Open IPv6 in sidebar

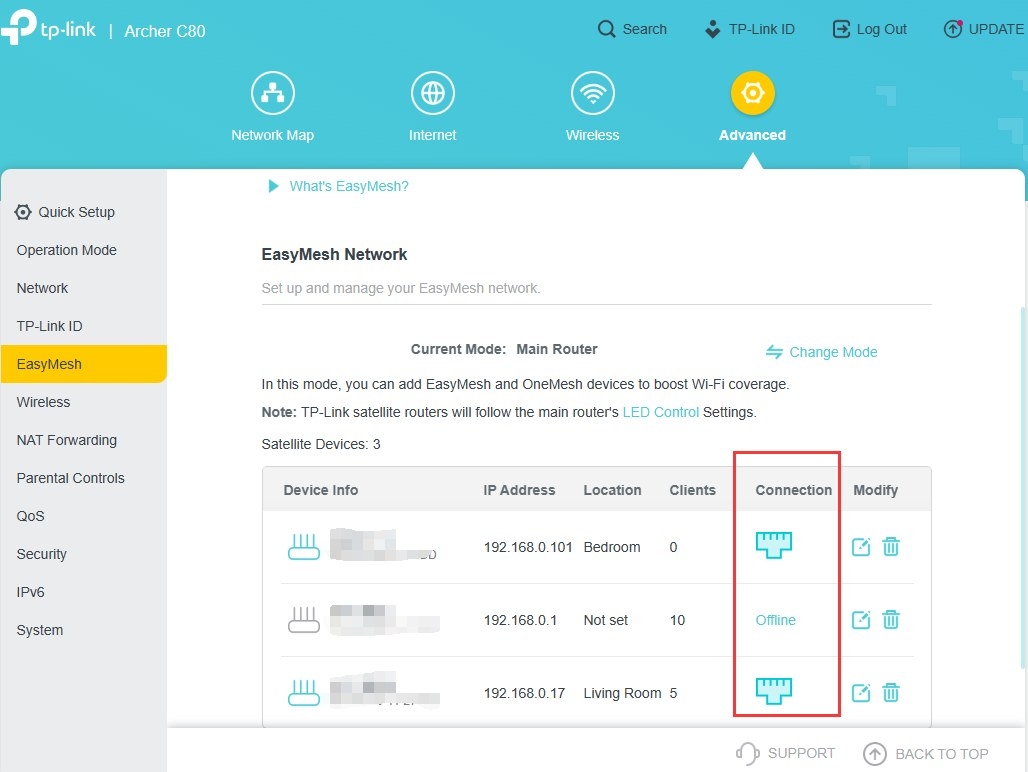click(x=31, y=592)
